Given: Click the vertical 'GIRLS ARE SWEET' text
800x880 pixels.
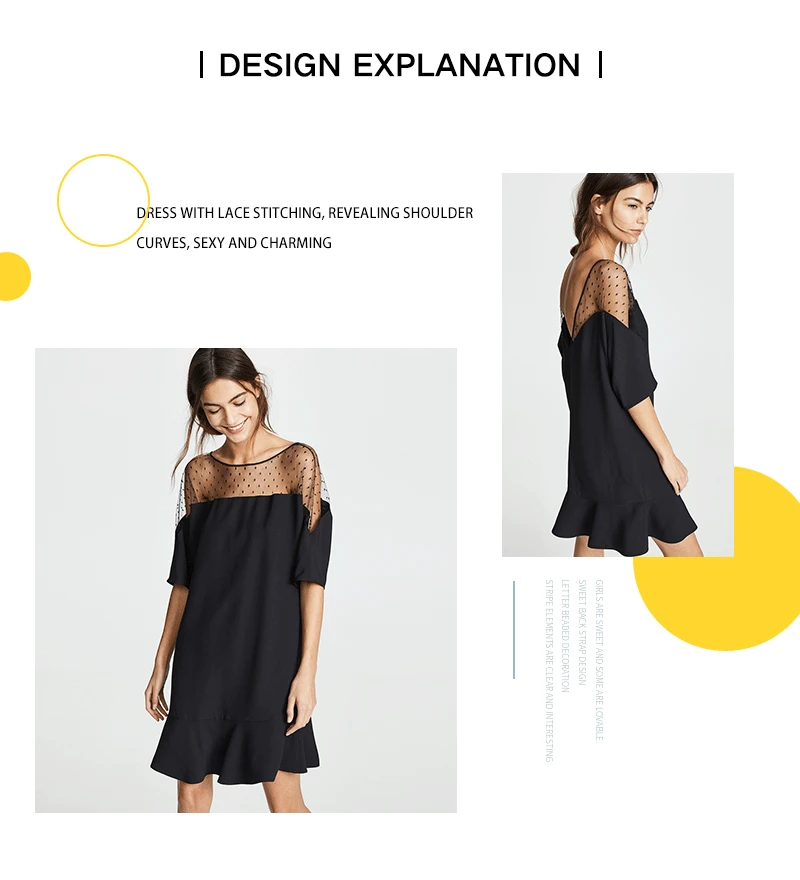Looking at the screenshot, I should click(599, 660).
